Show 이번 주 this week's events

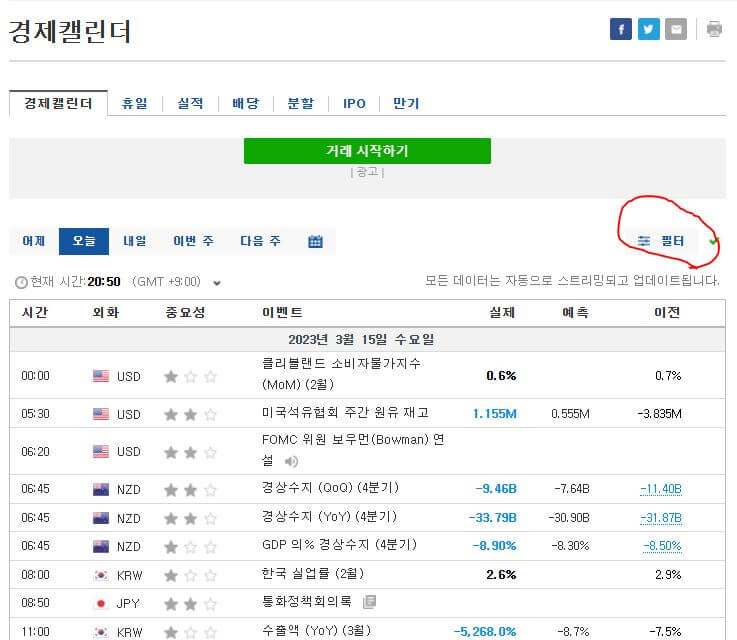point(194,241)
